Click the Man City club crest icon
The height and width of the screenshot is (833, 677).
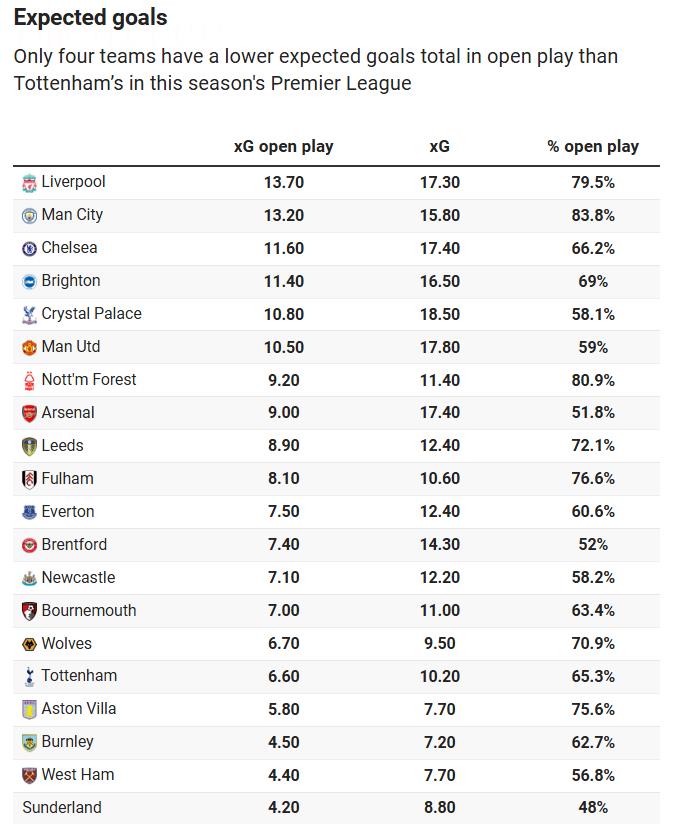point(29,216)
